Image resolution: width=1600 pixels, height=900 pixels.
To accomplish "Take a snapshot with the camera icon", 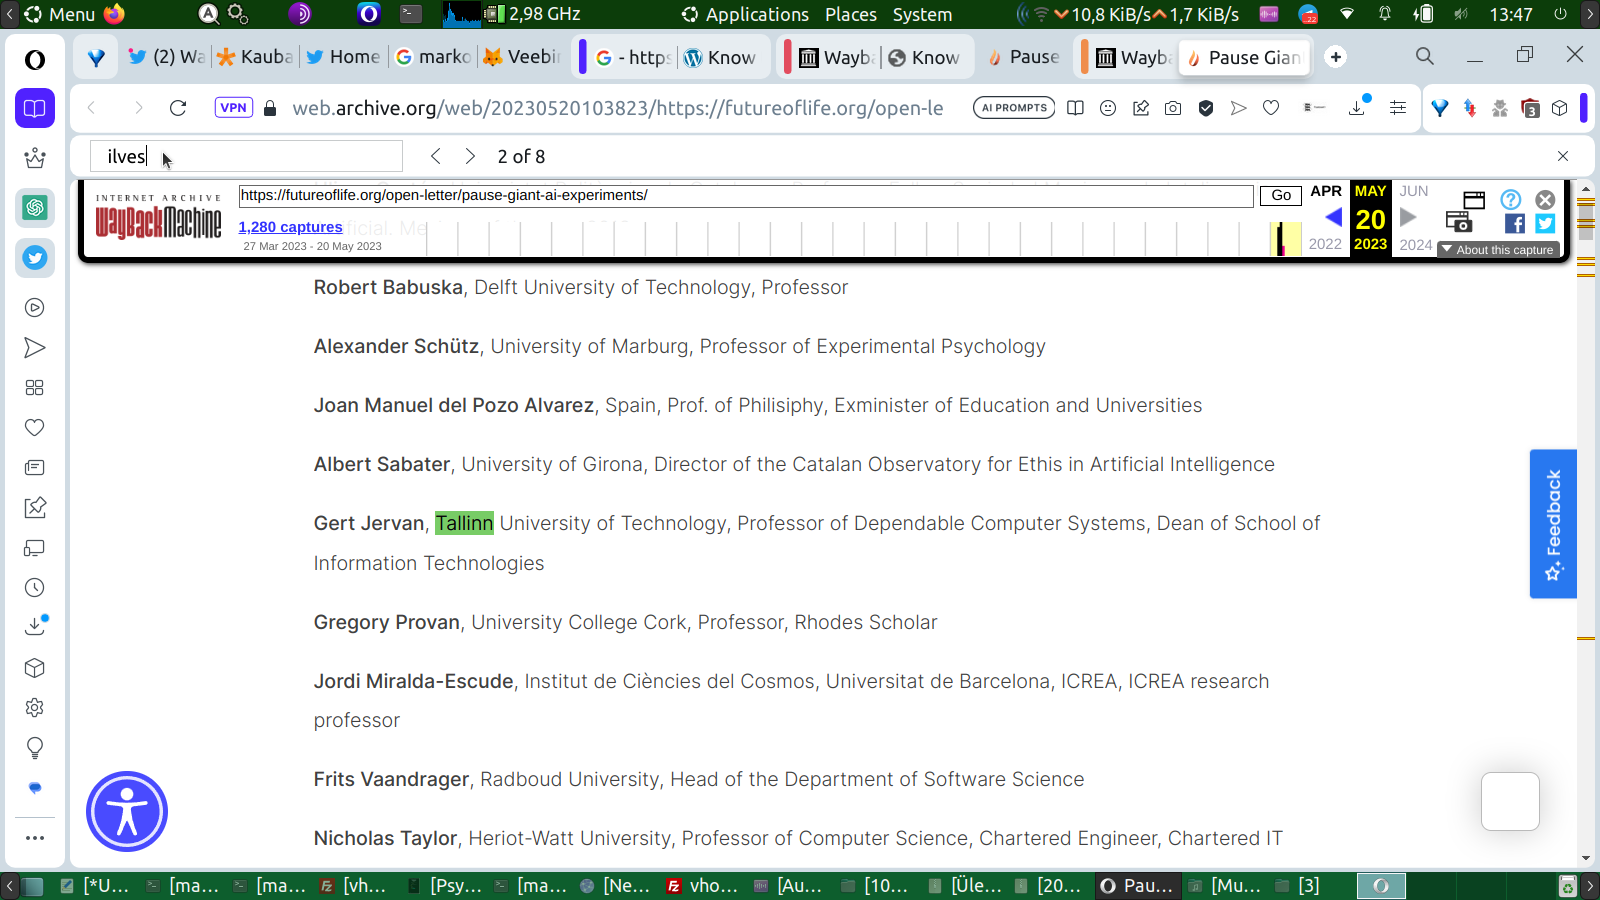I will pos(1173,108).
